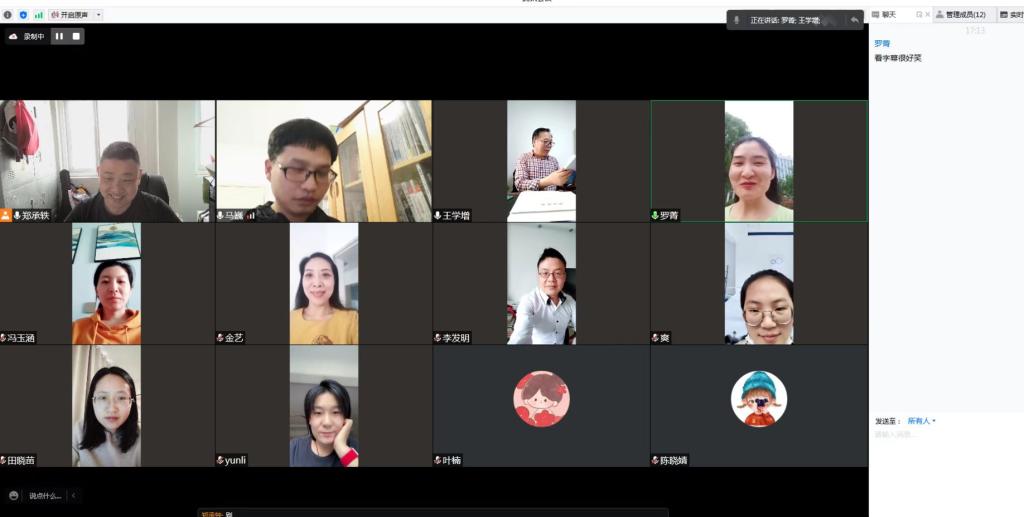The width and height of the screenshot is (1024, 517).
Task: Click the cloud recording status icon
Action: point(13,36)
